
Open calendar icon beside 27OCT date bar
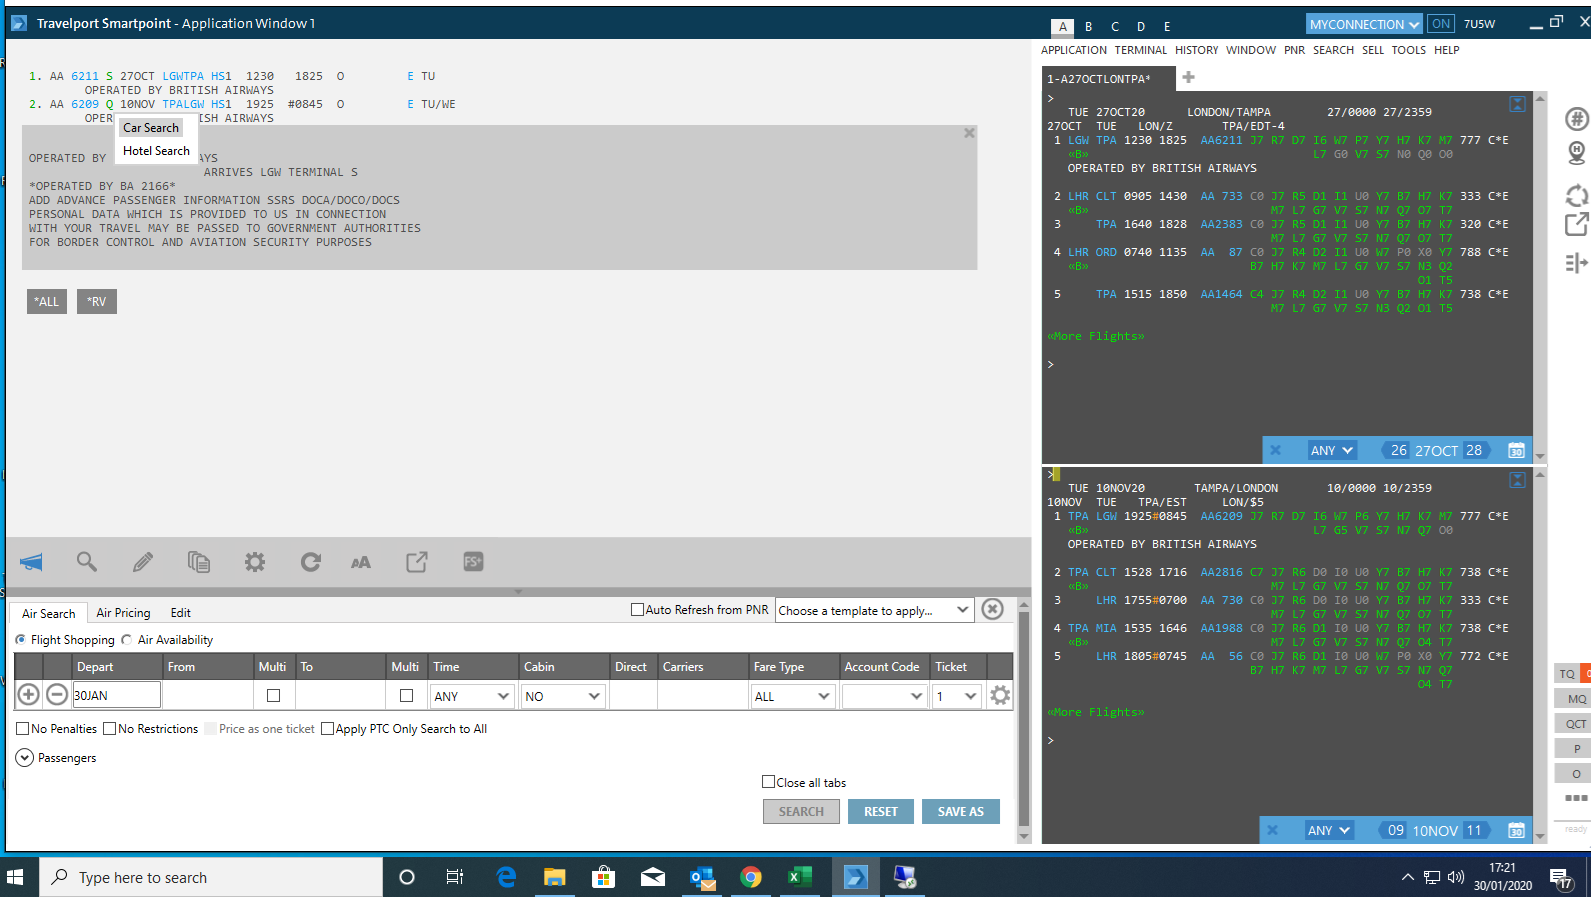[x=1516, y=451]
